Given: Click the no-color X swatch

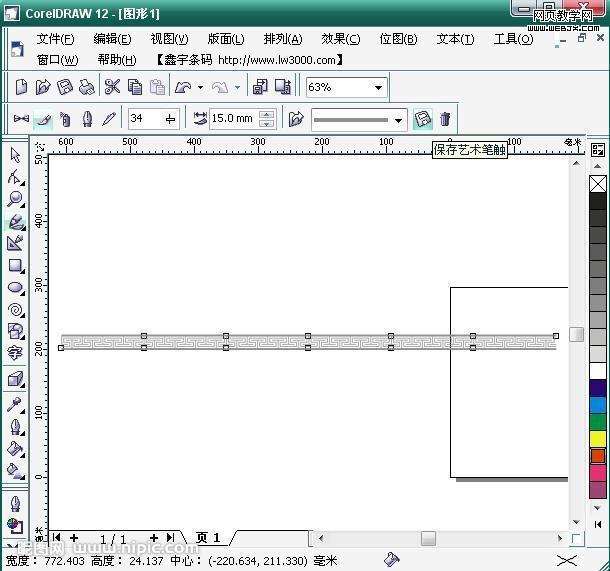Looking at the screenshot, I should tap(598, 184).
